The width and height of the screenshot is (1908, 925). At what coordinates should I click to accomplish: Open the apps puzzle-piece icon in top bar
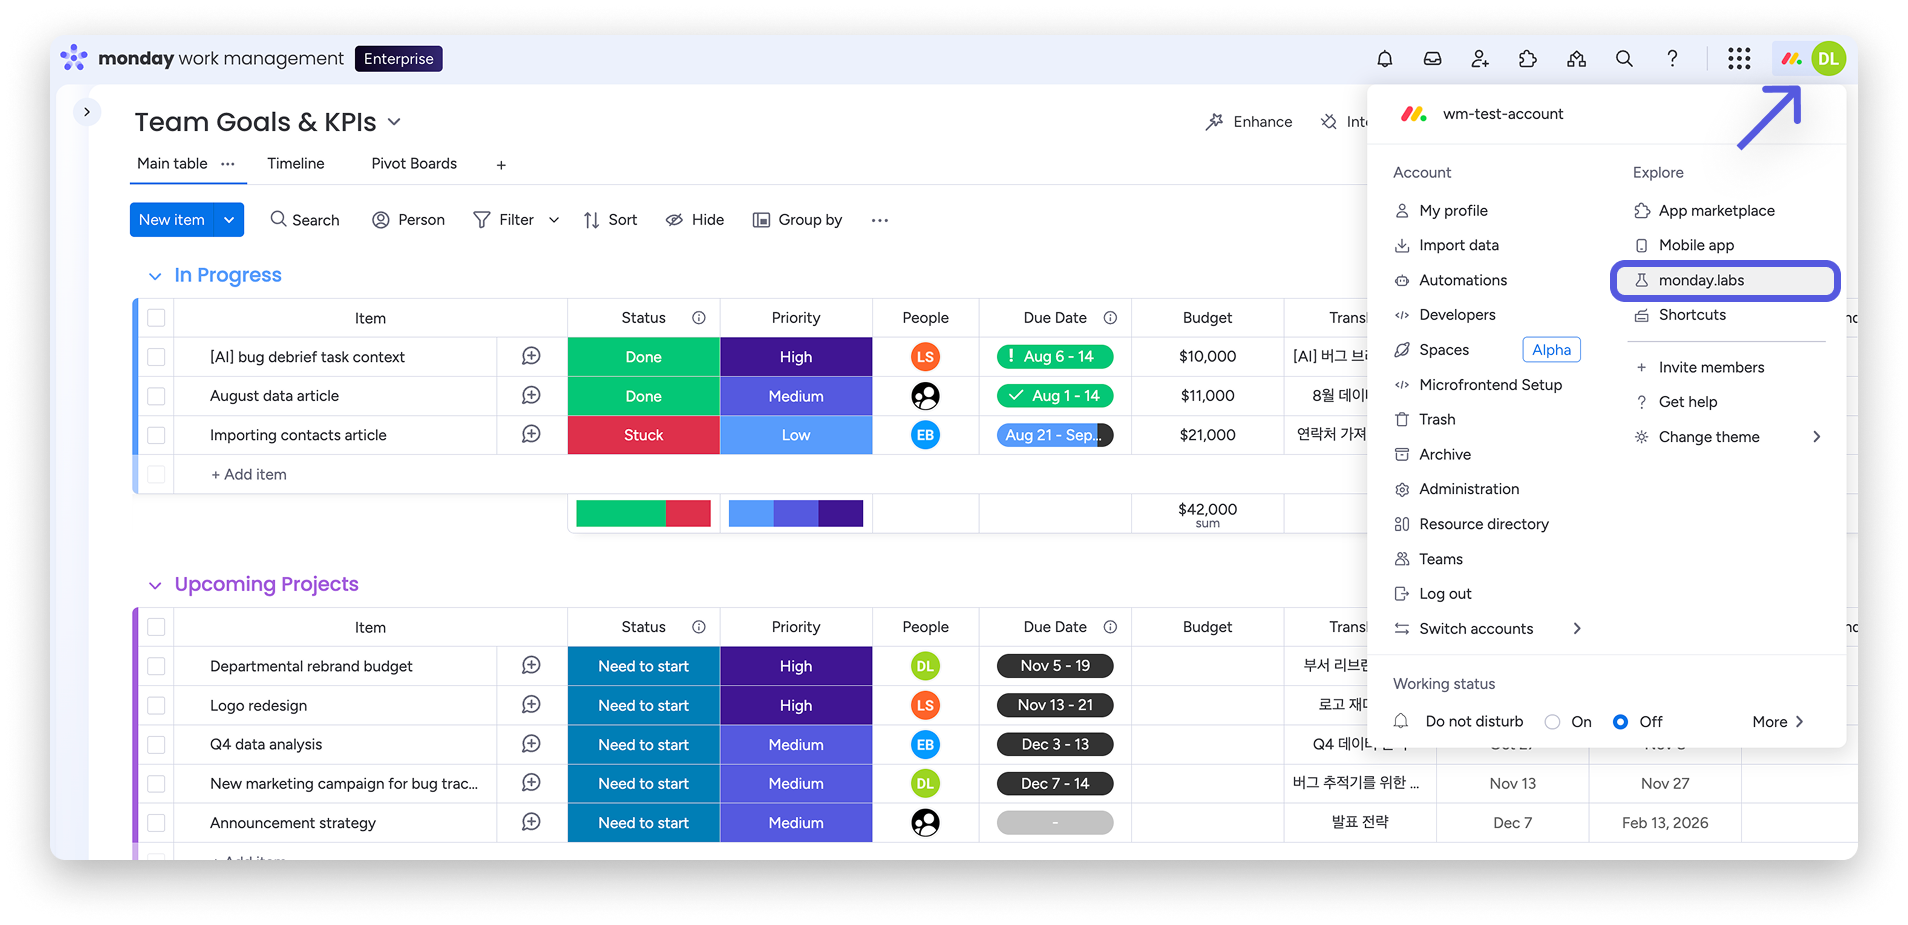[1528, 59]
